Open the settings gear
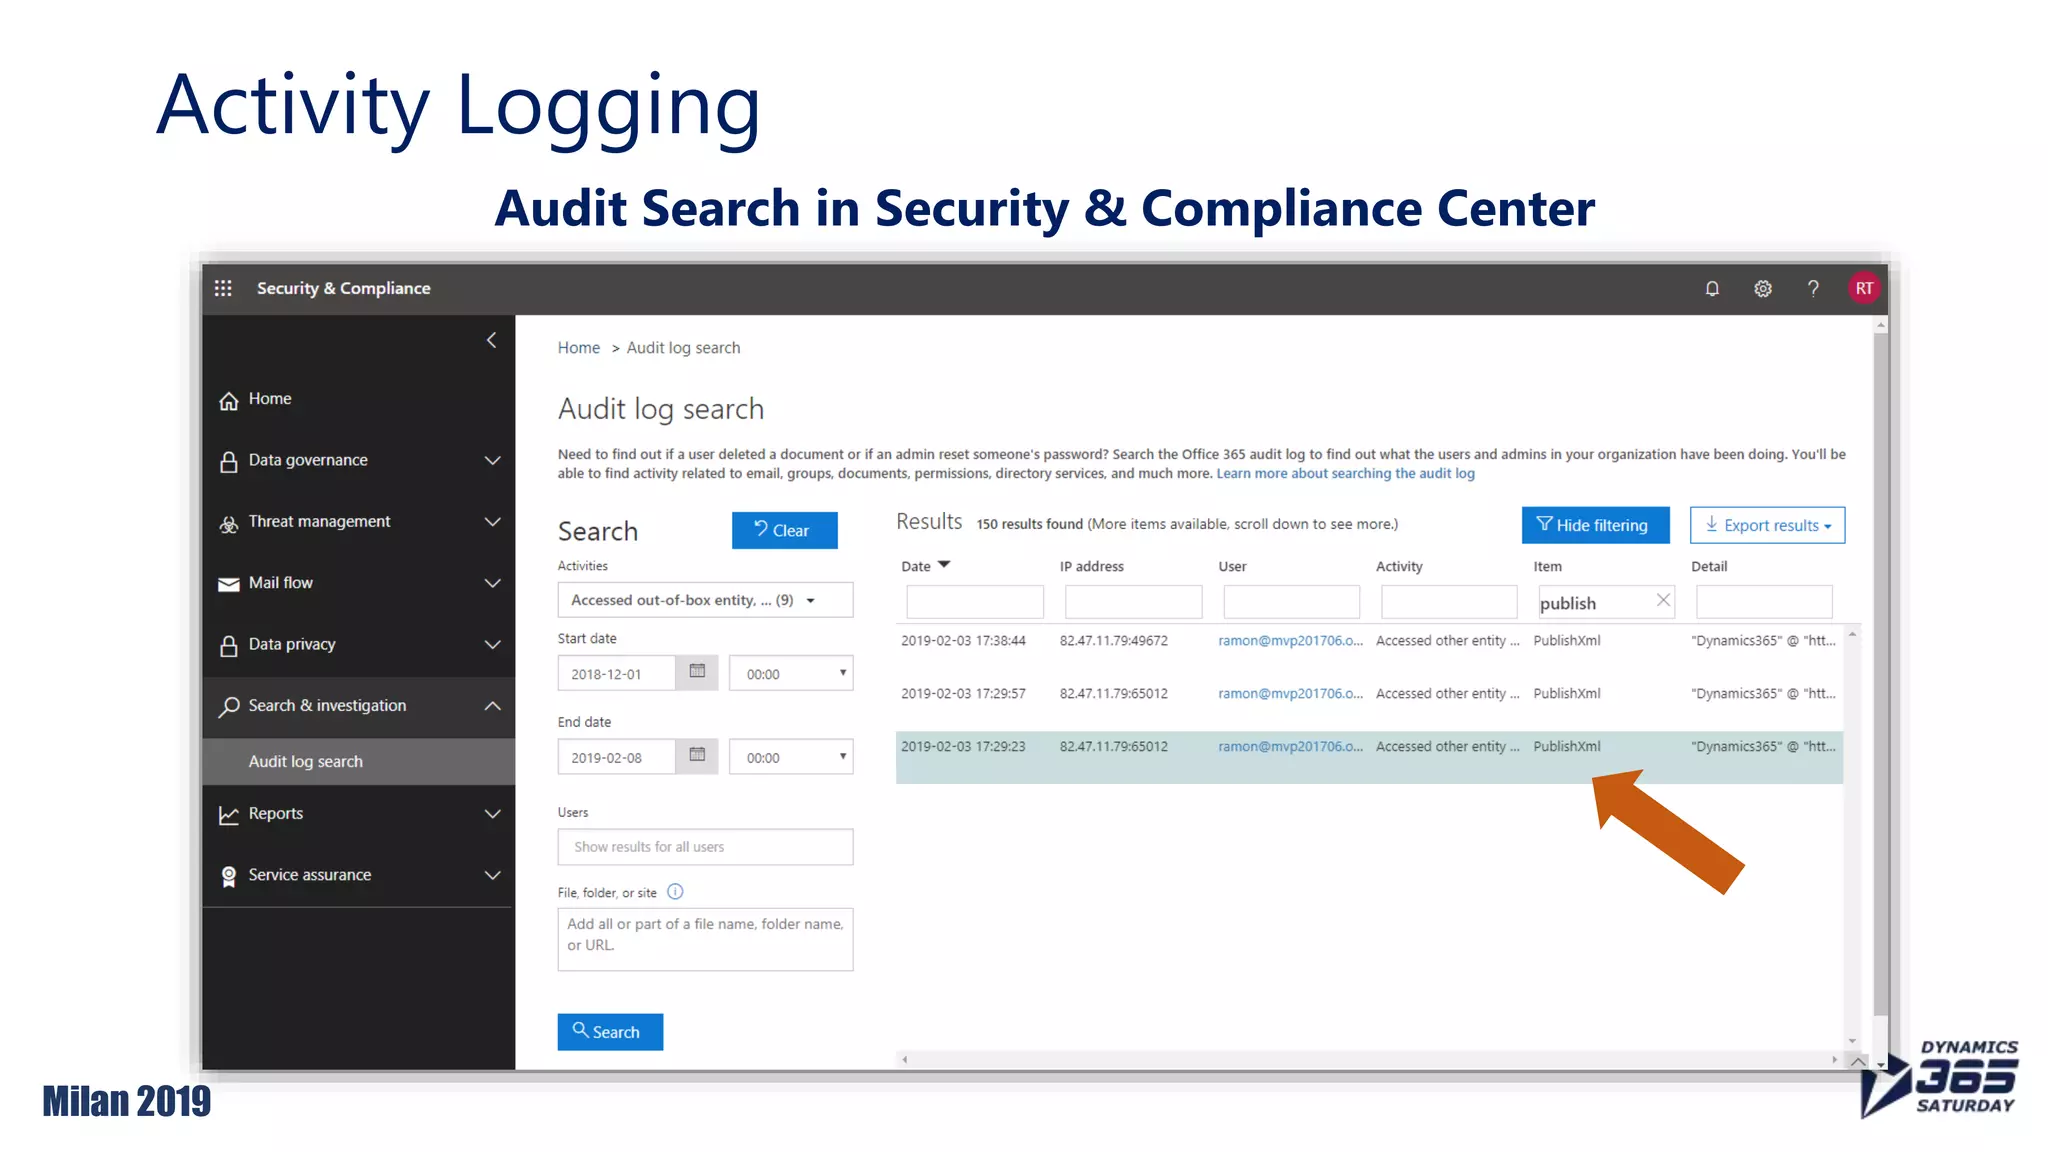The height and width of the screenshot is (1152, 2048). tap(1763, 288)
